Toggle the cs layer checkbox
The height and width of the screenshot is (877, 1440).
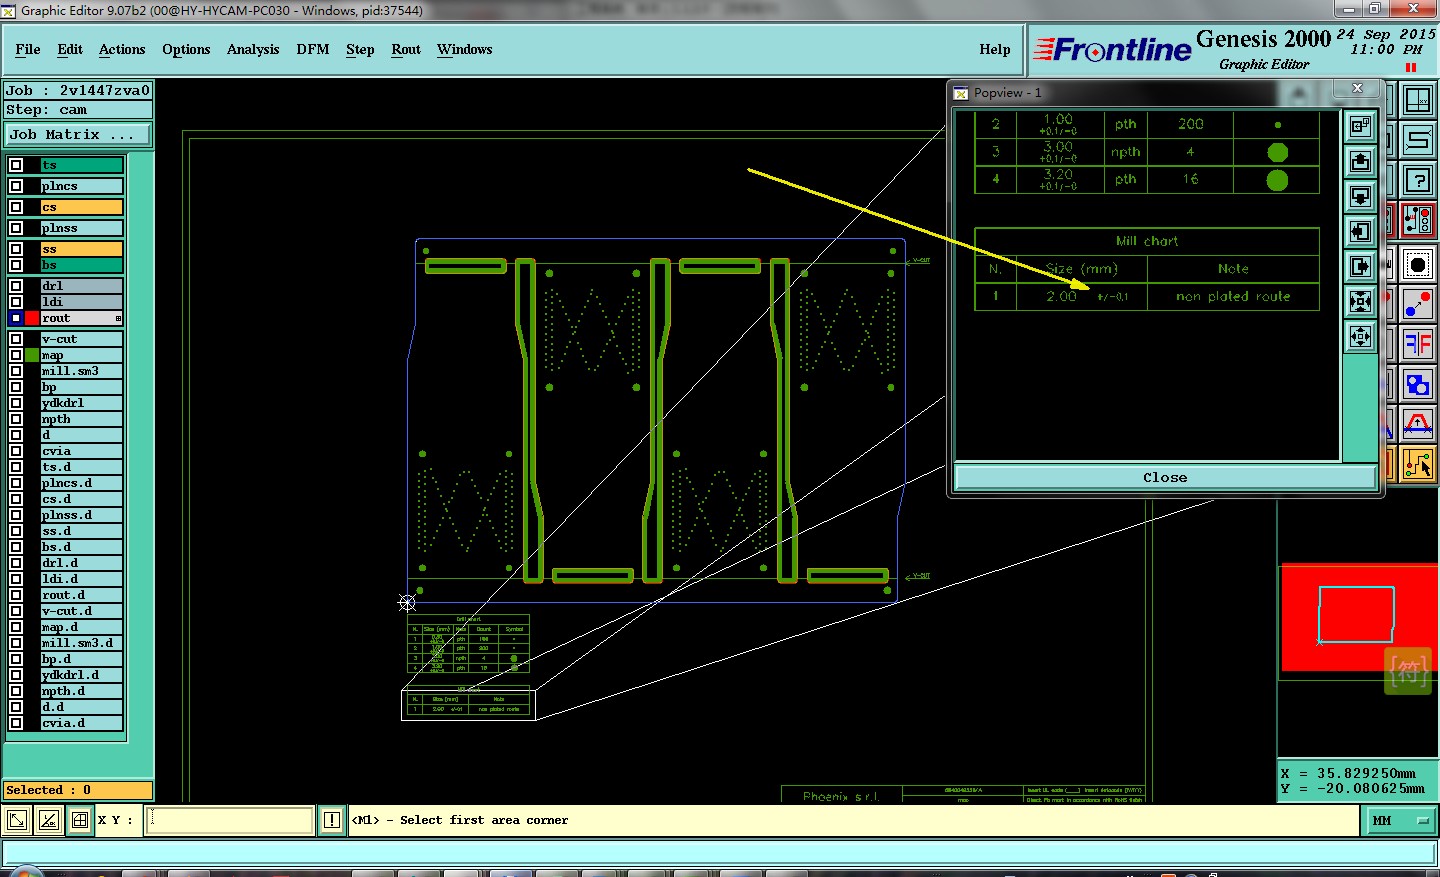[x=16, y=207]
